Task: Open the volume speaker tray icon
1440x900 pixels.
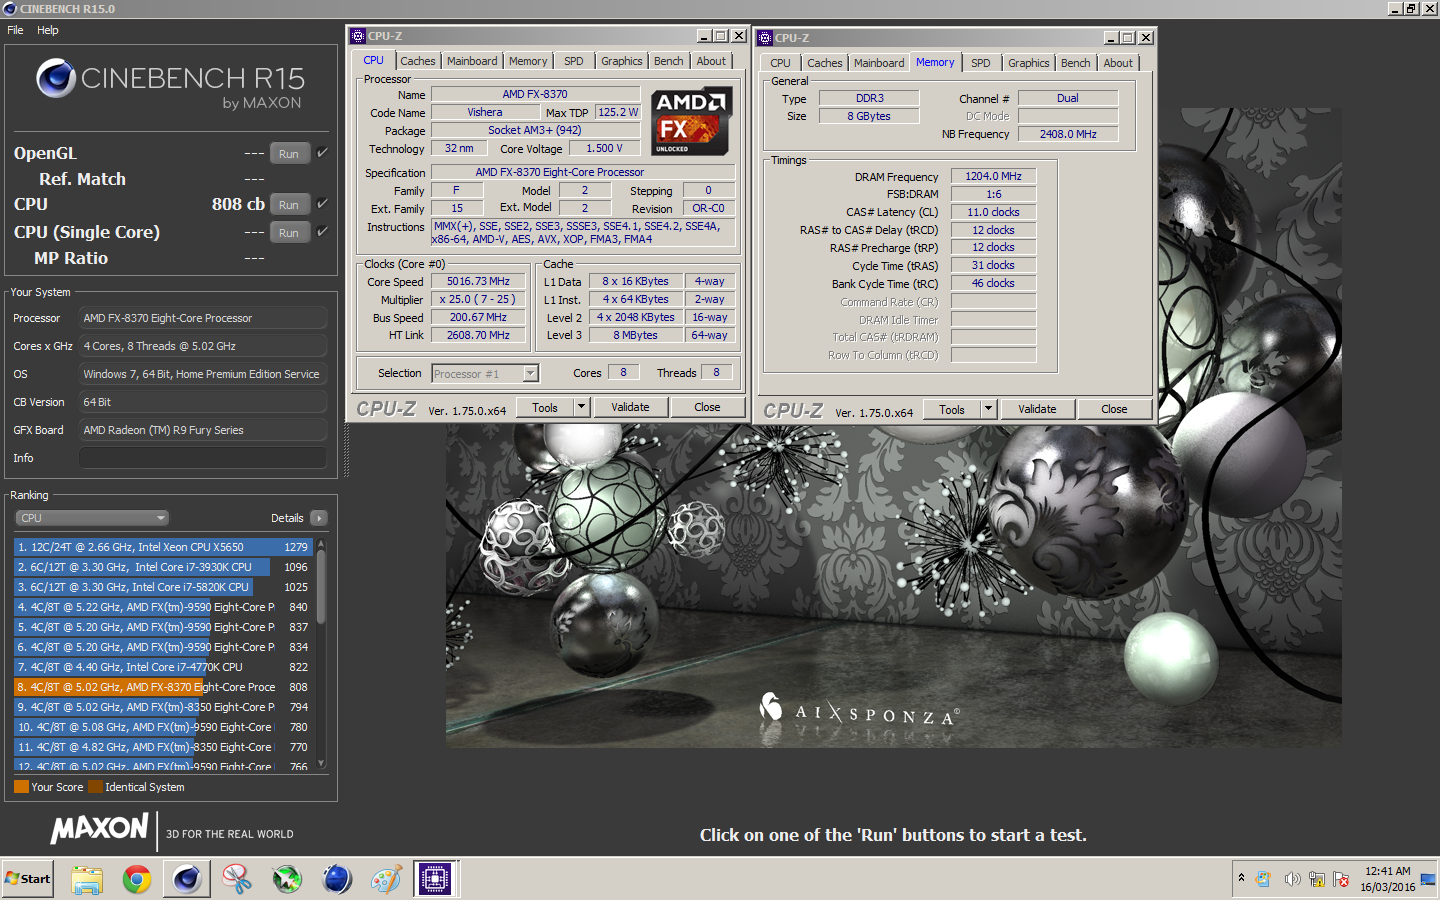Action: point(1292,879)
